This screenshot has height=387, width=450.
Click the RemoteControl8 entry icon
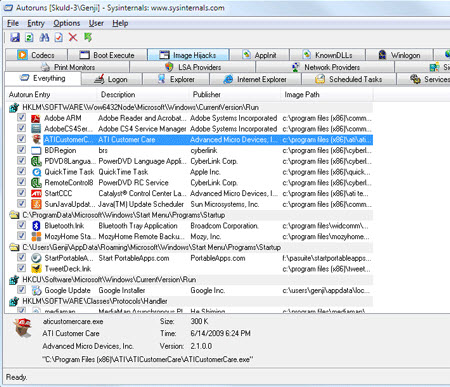tap(36, 183)
